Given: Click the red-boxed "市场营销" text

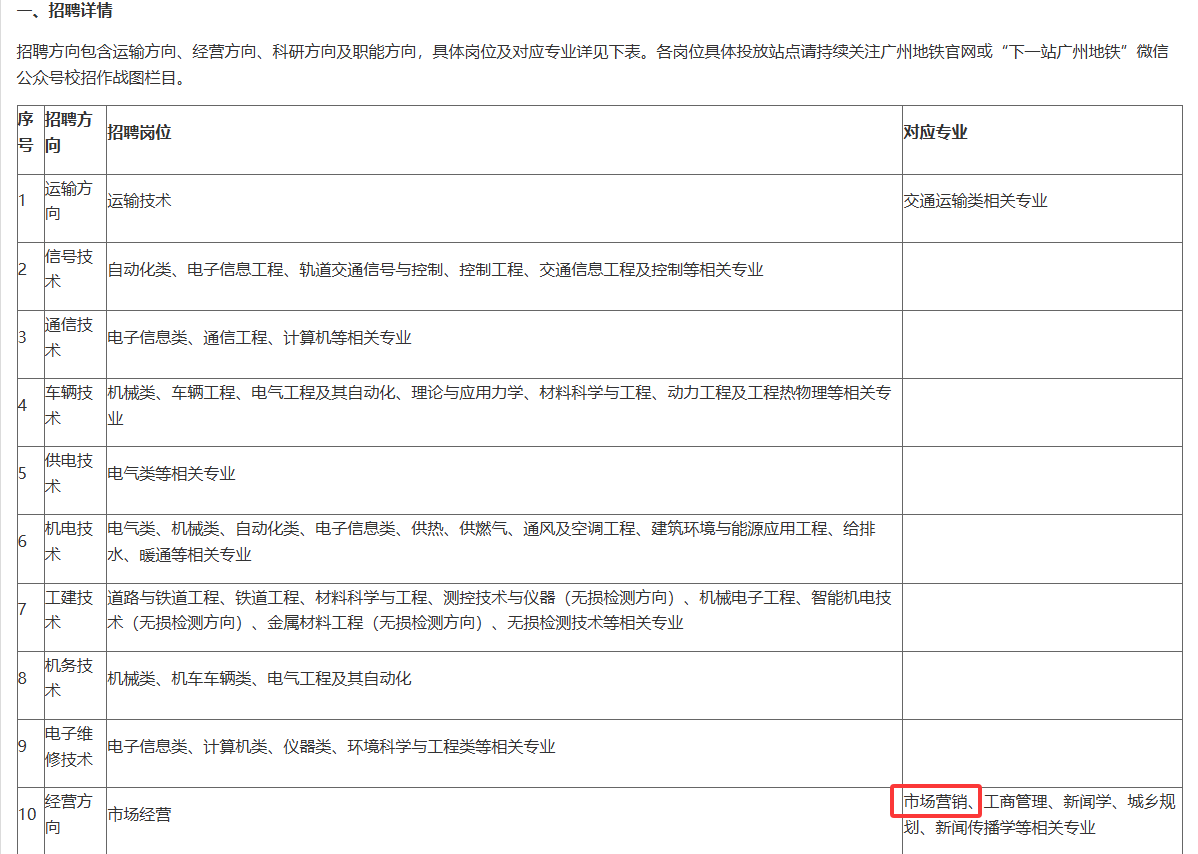Looking at the screenshot, I should pyautogui.click(x=935, y=801).
